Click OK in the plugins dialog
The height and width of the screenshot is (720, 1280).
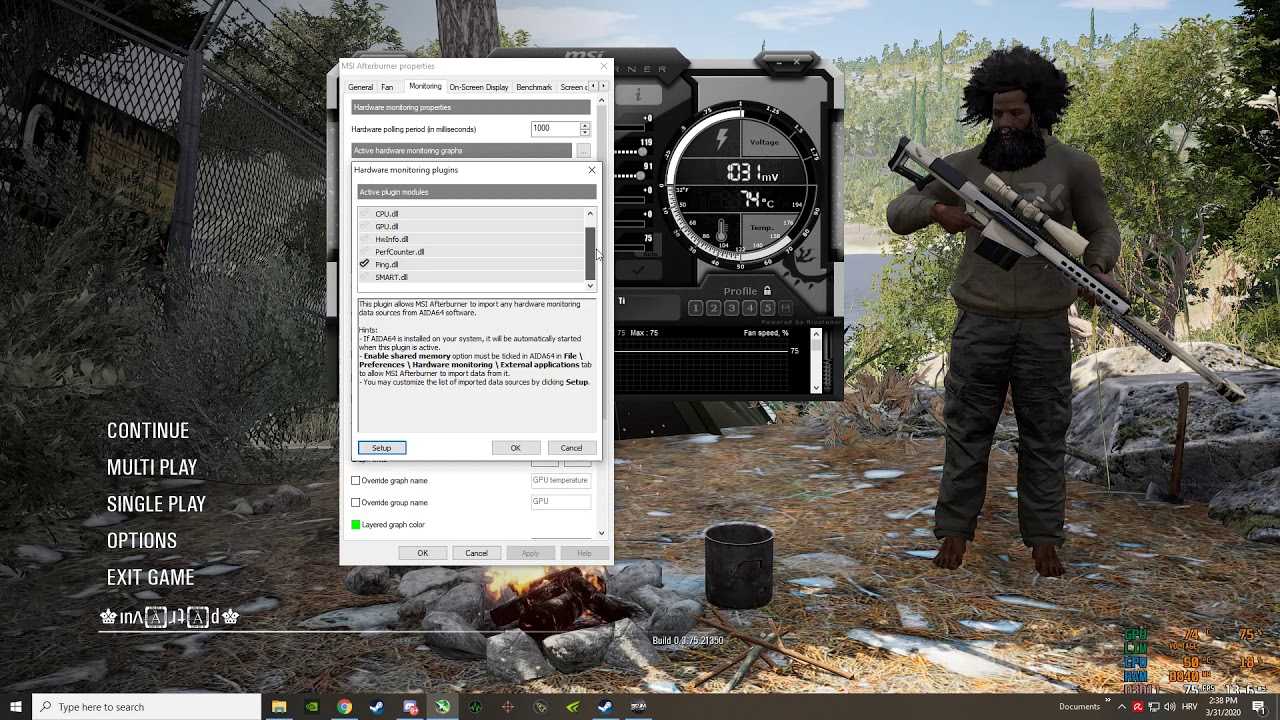[x=516, y=448]
